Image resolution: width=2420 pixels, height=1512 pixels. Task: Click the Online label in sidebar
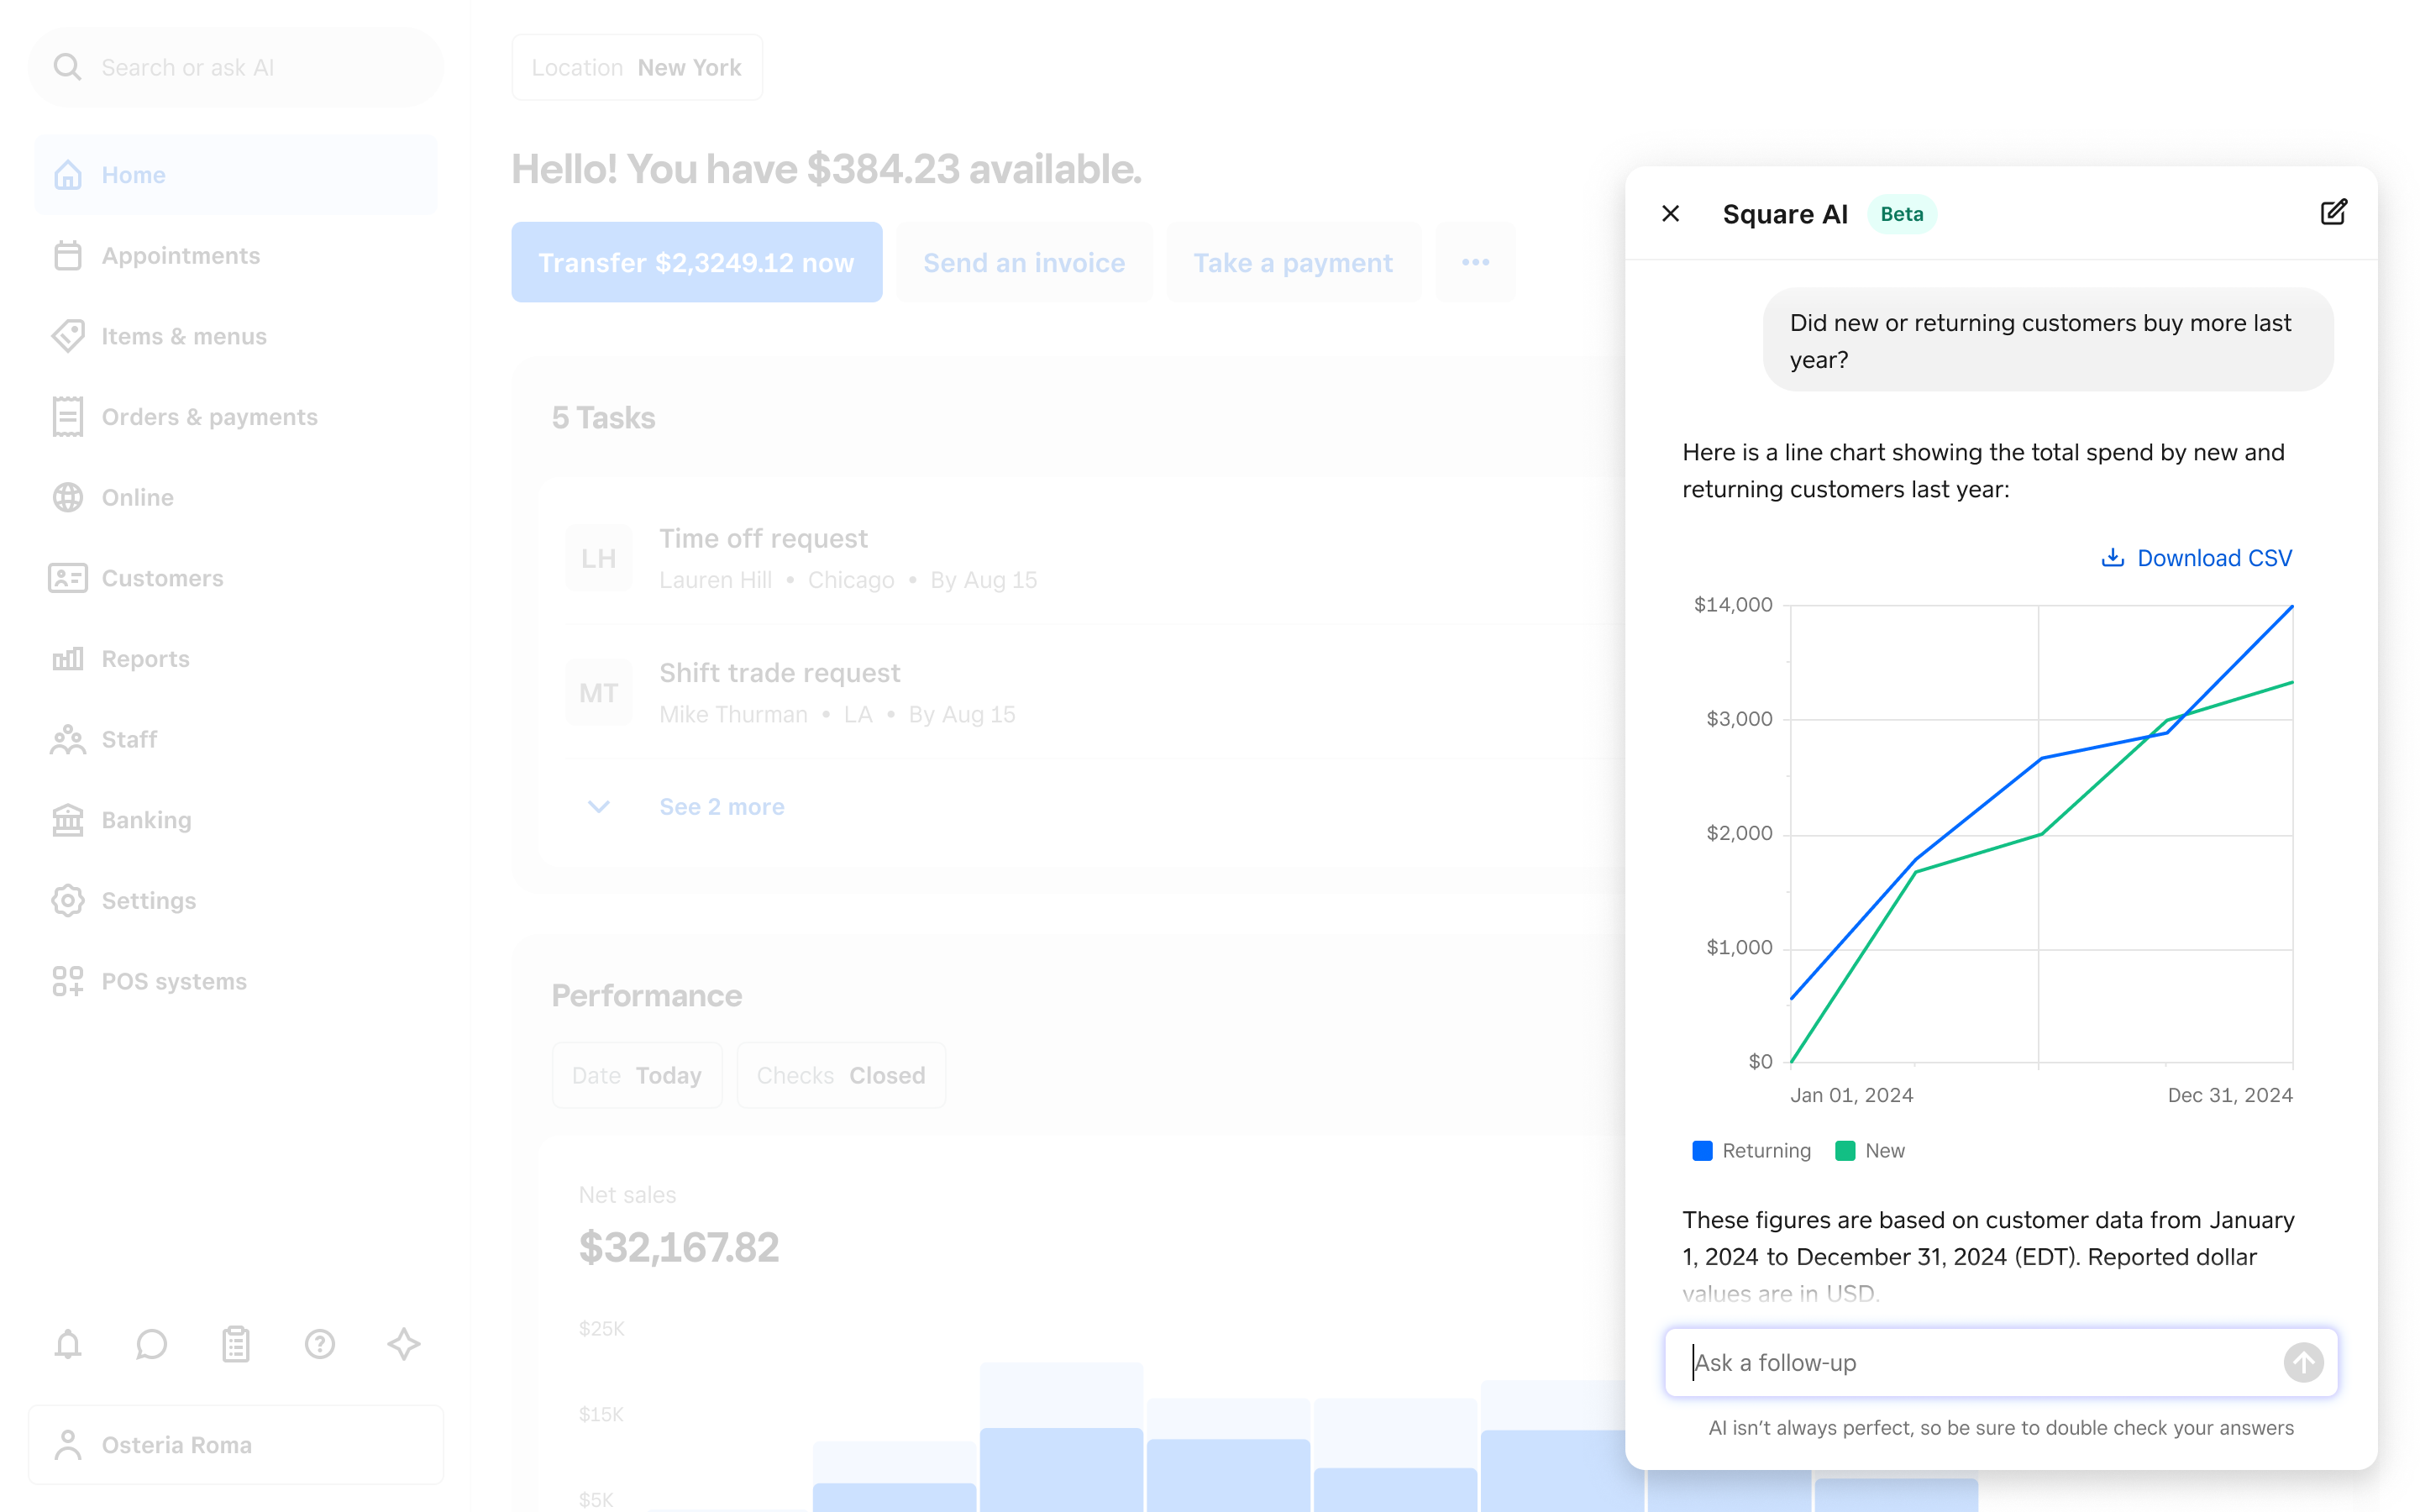click(137, 497)
